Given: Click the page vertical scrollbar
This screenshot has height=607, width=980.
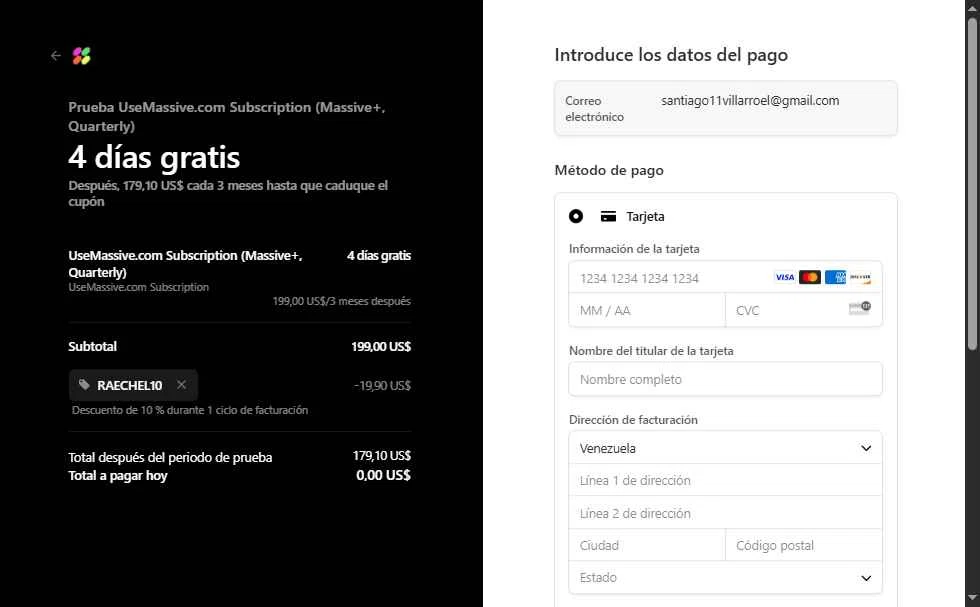Looking at the screenshot, I should click(x=972, y=184).
